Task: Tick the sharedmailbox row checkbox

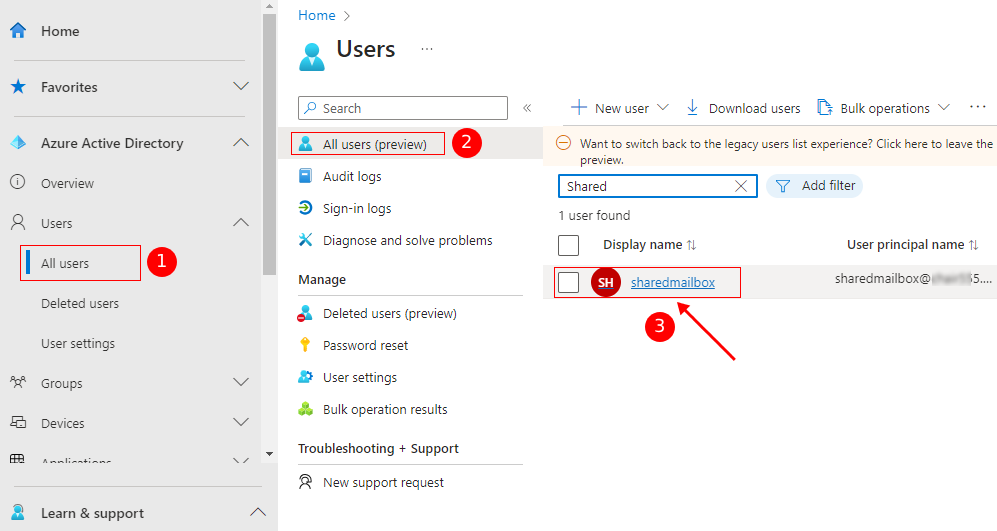Action: click(568, 283)
